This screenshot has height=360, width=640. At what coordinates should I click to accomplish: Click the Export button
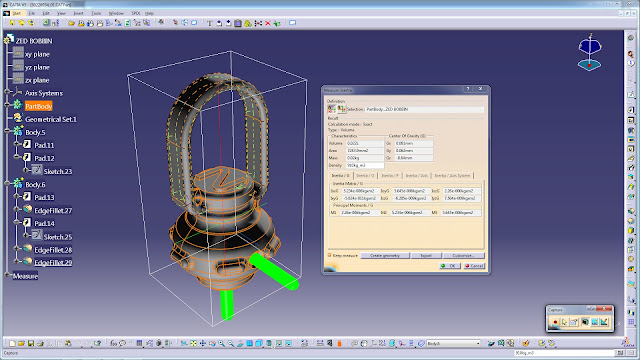pos(426,256)
